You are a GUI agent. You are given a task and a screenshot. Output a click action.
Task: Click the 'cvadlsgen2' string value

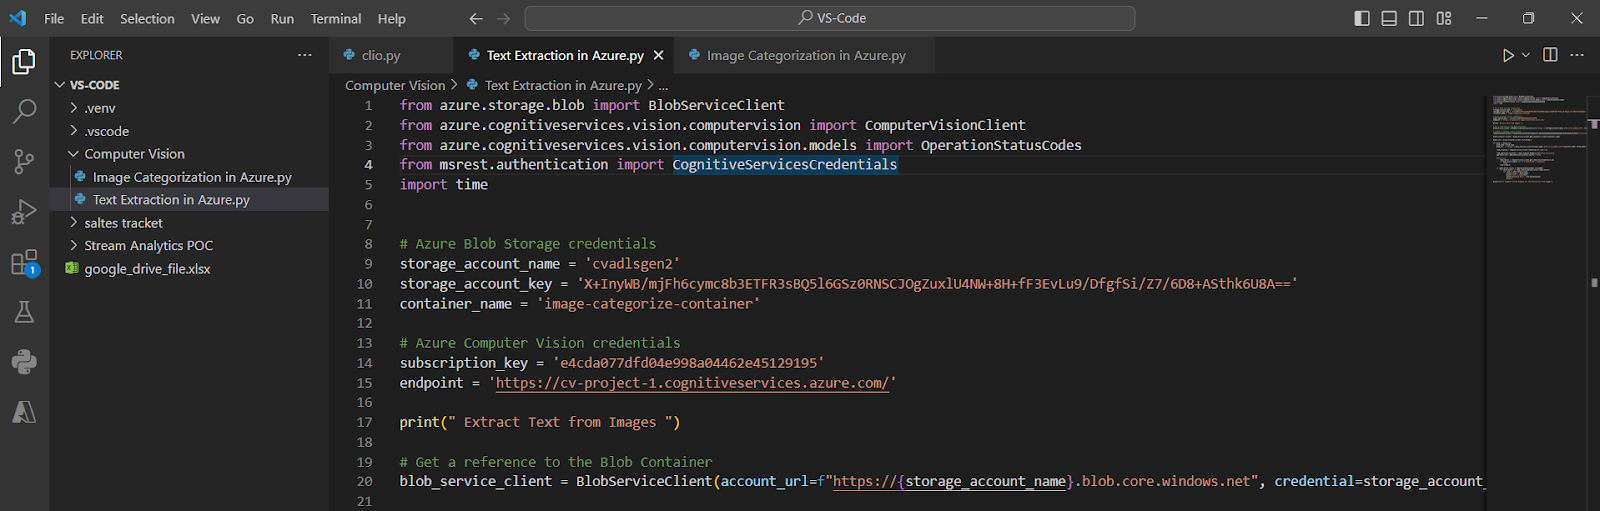pos(632,264)
